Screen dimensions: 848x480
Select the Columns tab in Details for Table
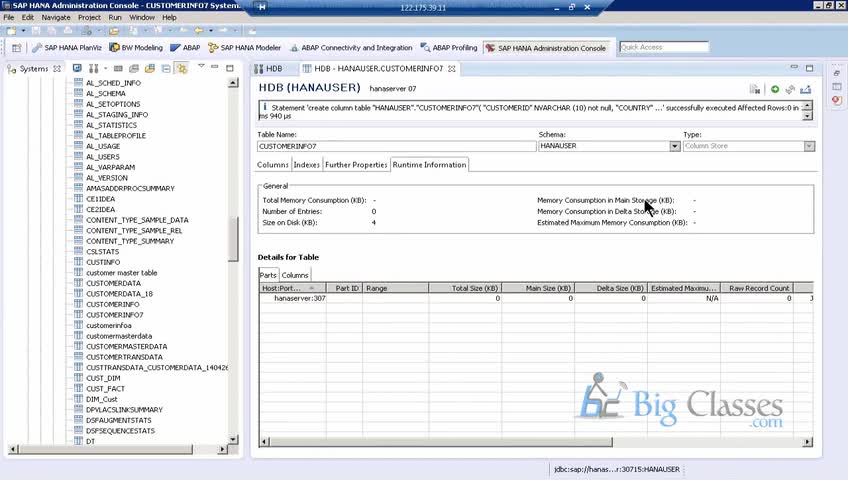(x=295, y=275)
